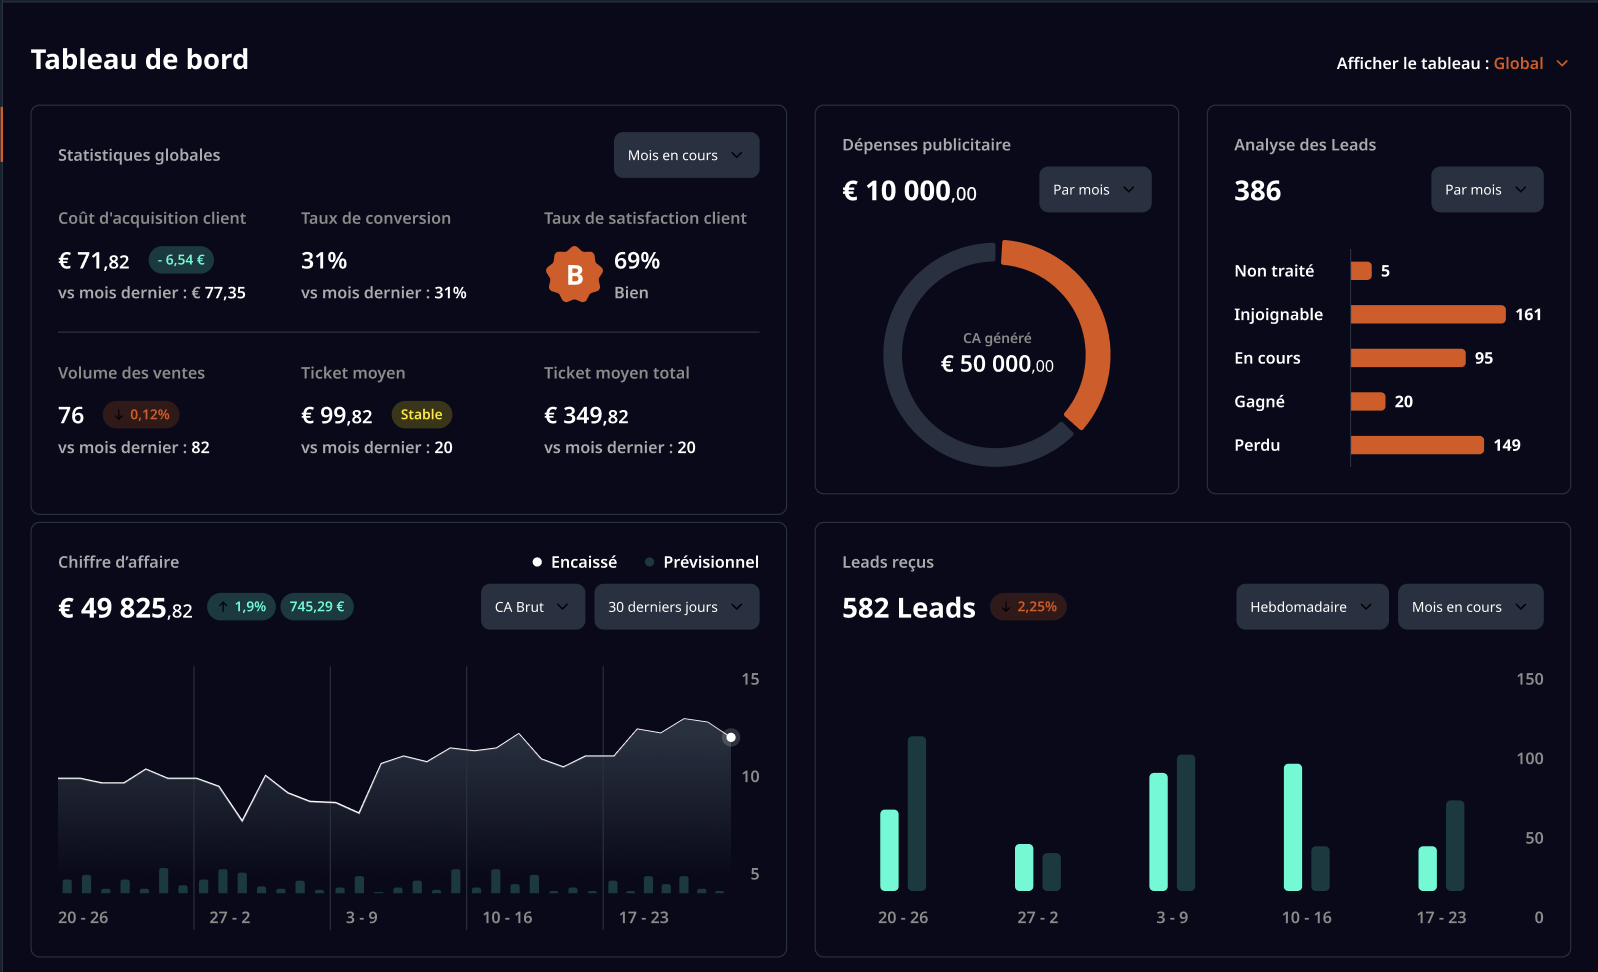Click the 745,29 € revenue badge
1598x972 pixels.
pyautogui.click(x=317, y=607)
